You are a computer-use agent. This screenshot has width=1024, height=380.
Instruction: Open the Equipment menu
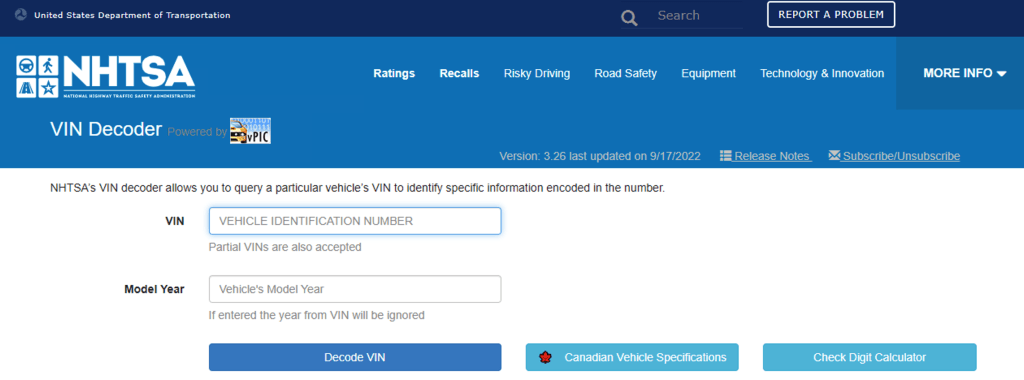pos(709,73)
